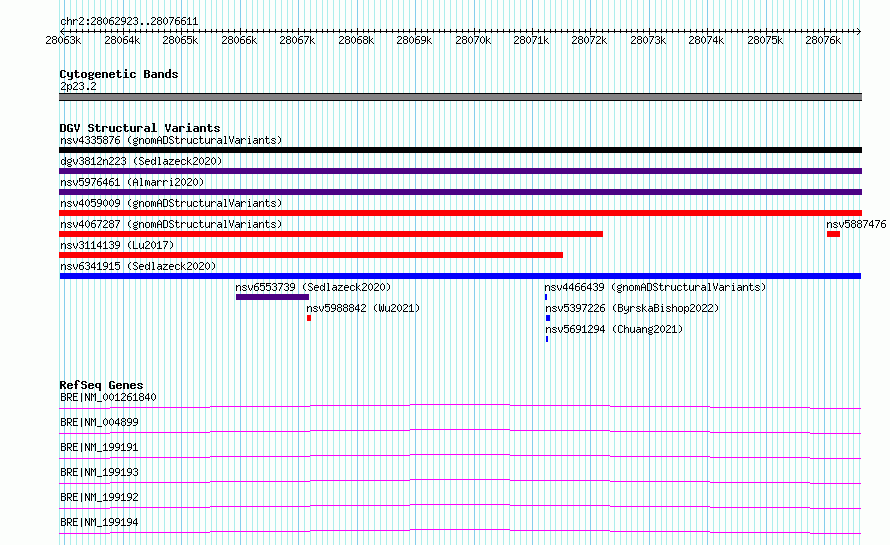This screenshot has width=890, height=545.
Task: Click the nsv4466439 gnomAD label
Action: tap(655, 287)
